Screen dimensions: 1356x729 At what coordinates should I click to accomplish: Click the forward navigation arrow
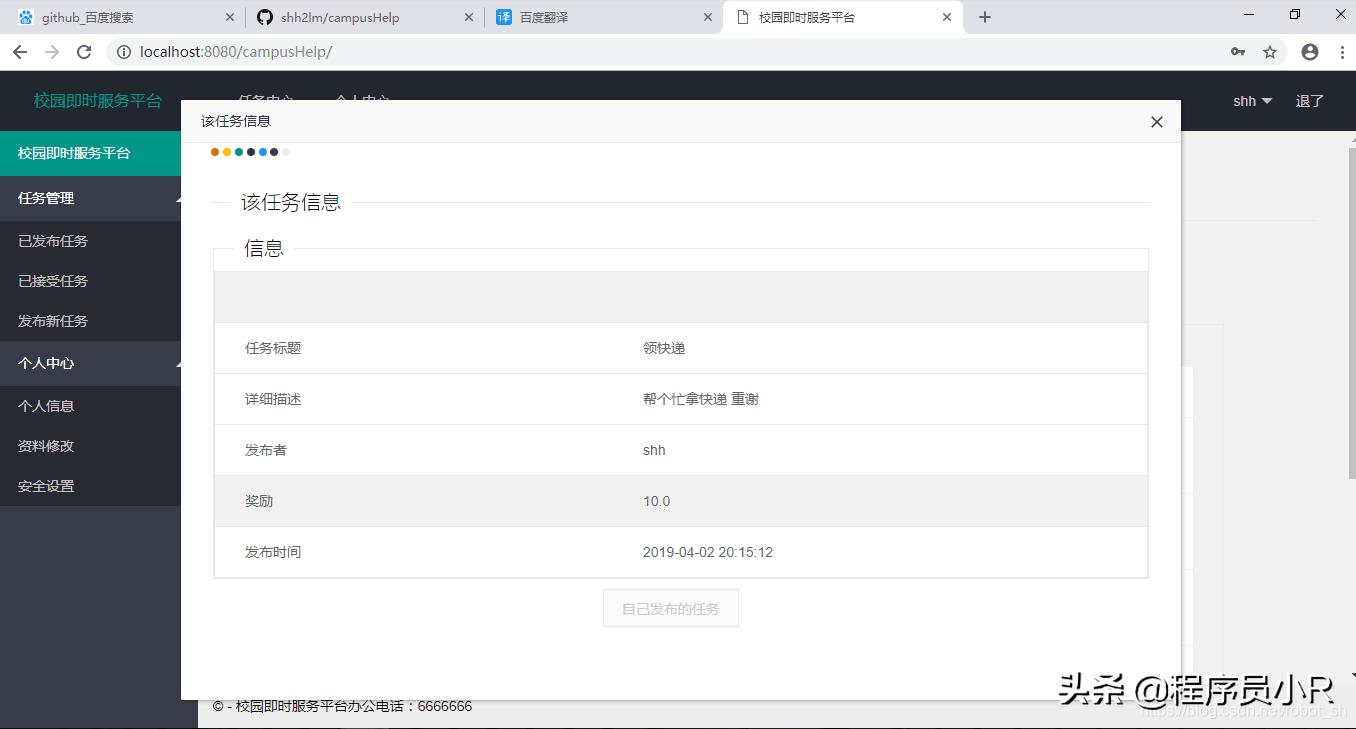point(52,51)
